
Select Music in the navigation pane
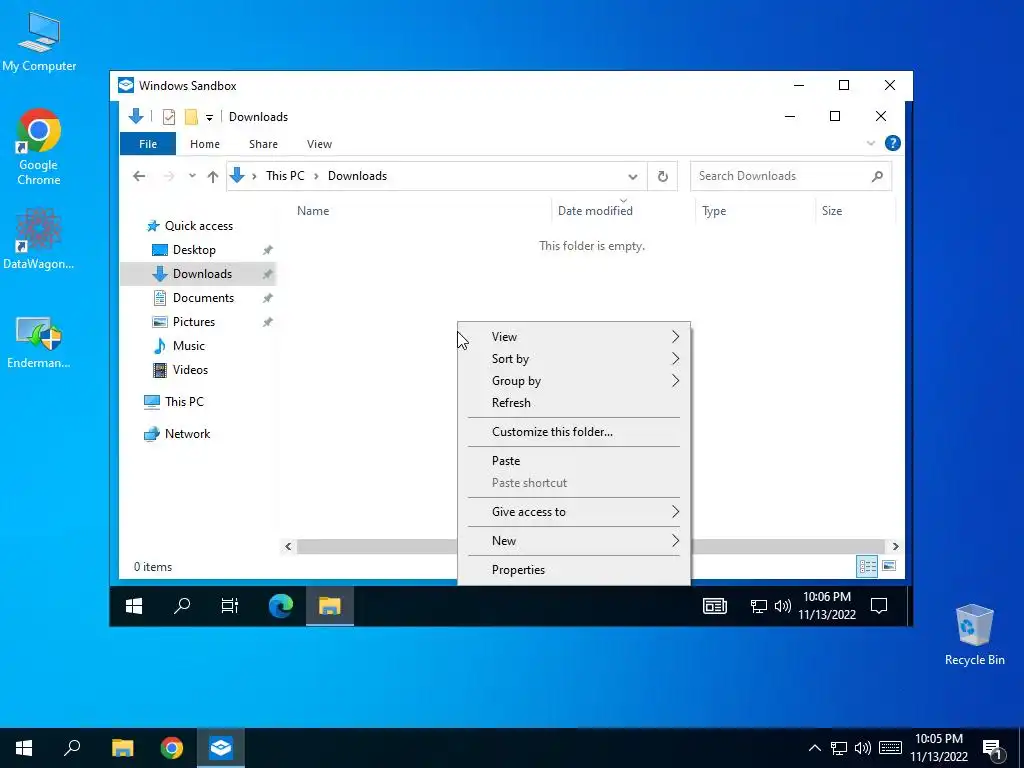coord(188,346)
